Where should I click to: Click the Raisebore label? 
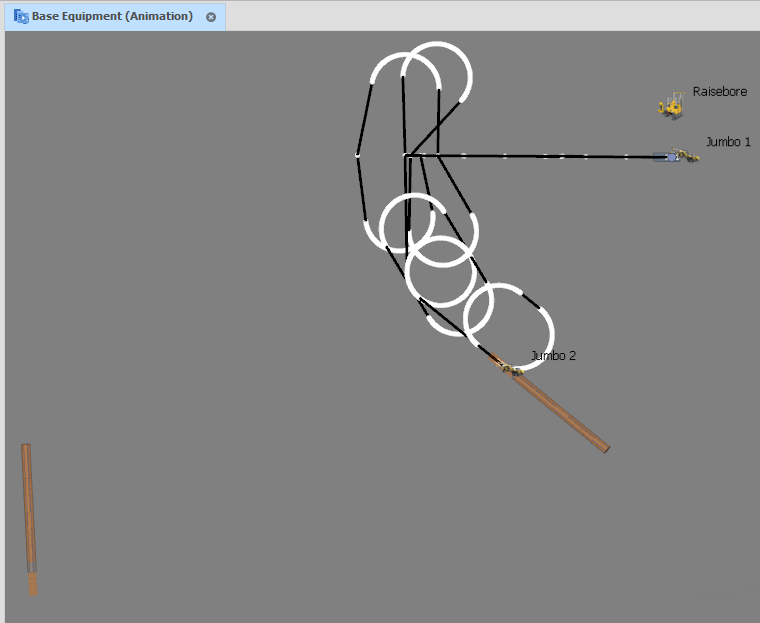click(720, 92)
